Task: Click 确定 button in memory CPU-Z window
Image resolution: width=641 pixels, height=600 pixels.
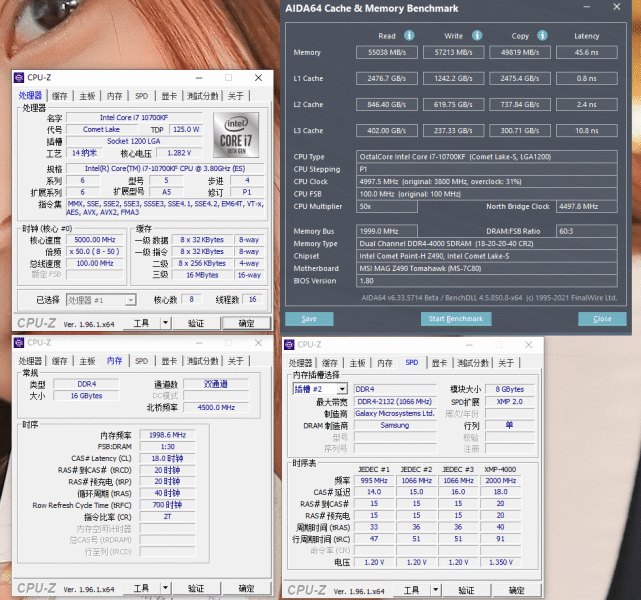Action: pyautogui.click(x=246, y=588)
